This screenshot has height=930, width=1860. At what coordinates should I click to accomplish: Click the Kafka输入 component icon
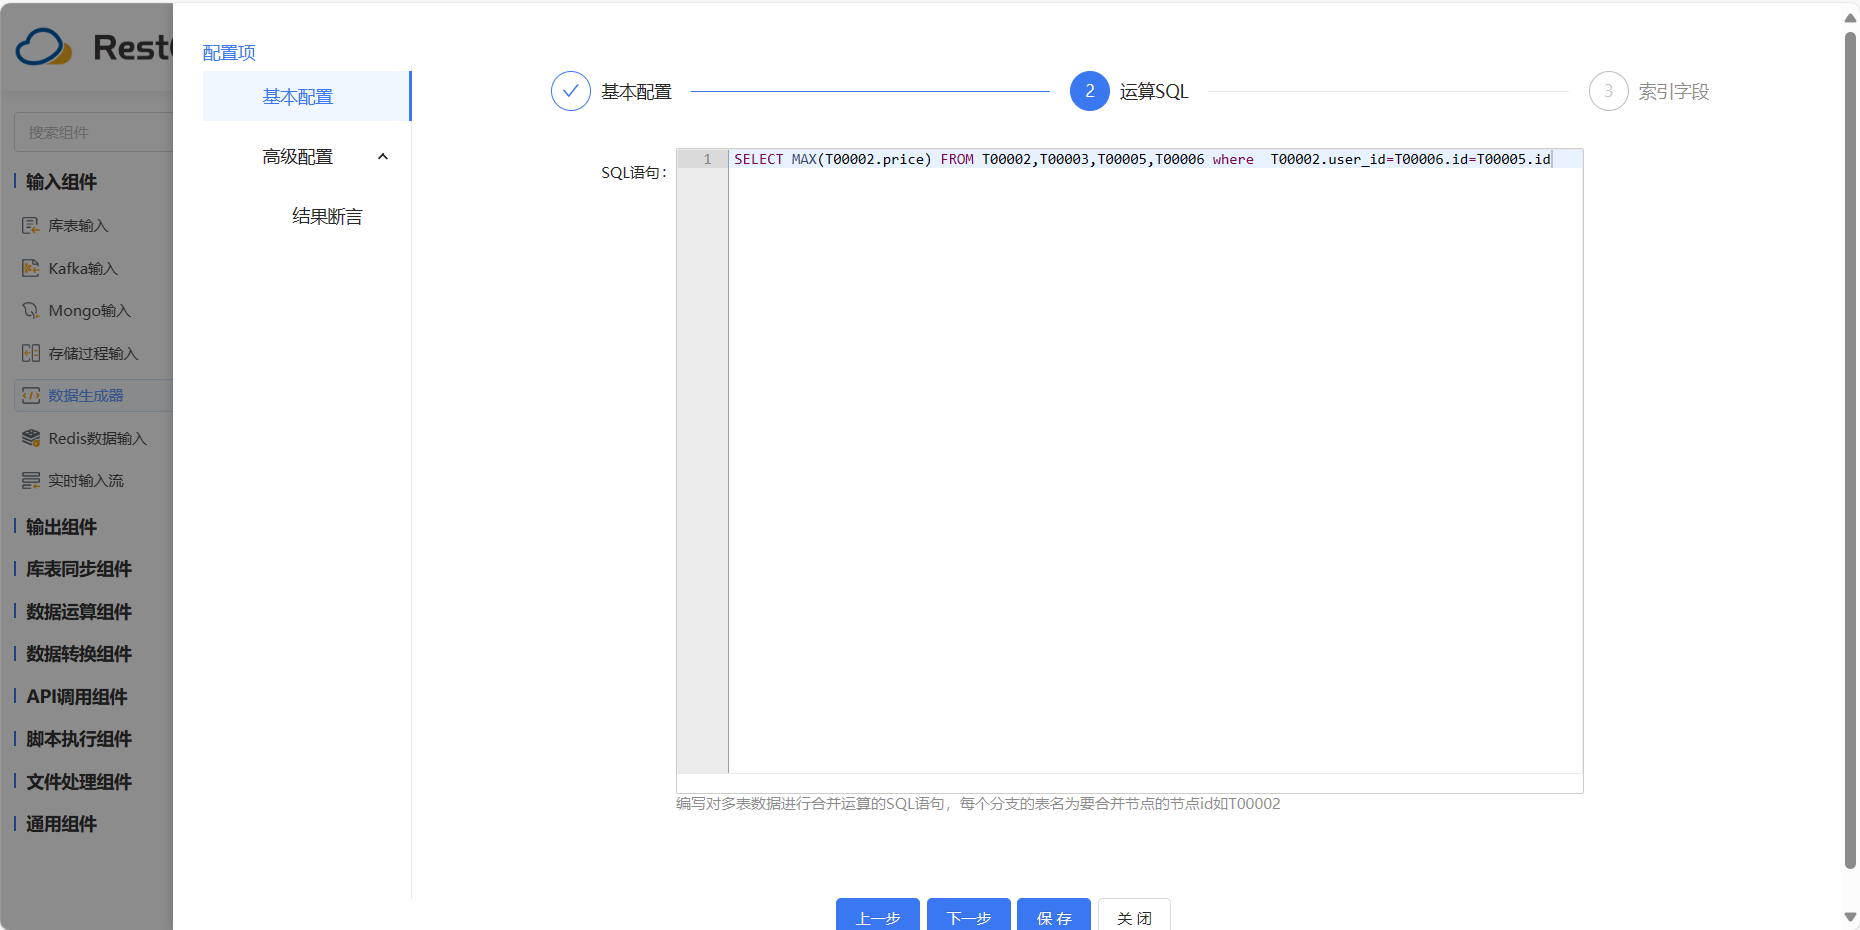(x=31, y=268)
